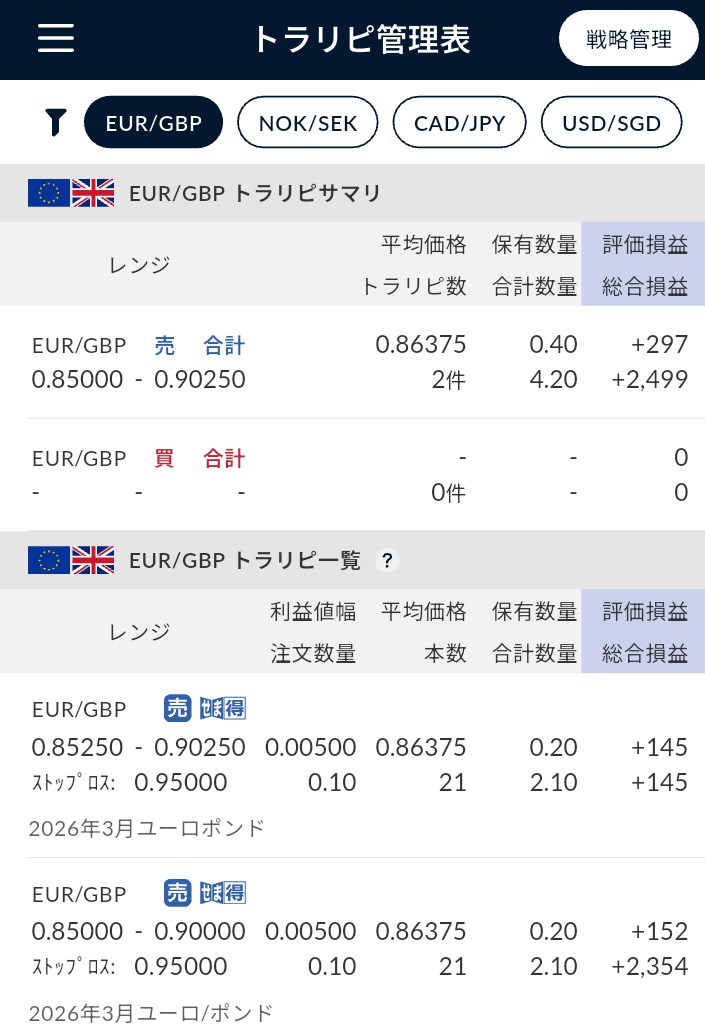
Task: Tap せま得 badge on first list entry
Action: click(223, 708)
